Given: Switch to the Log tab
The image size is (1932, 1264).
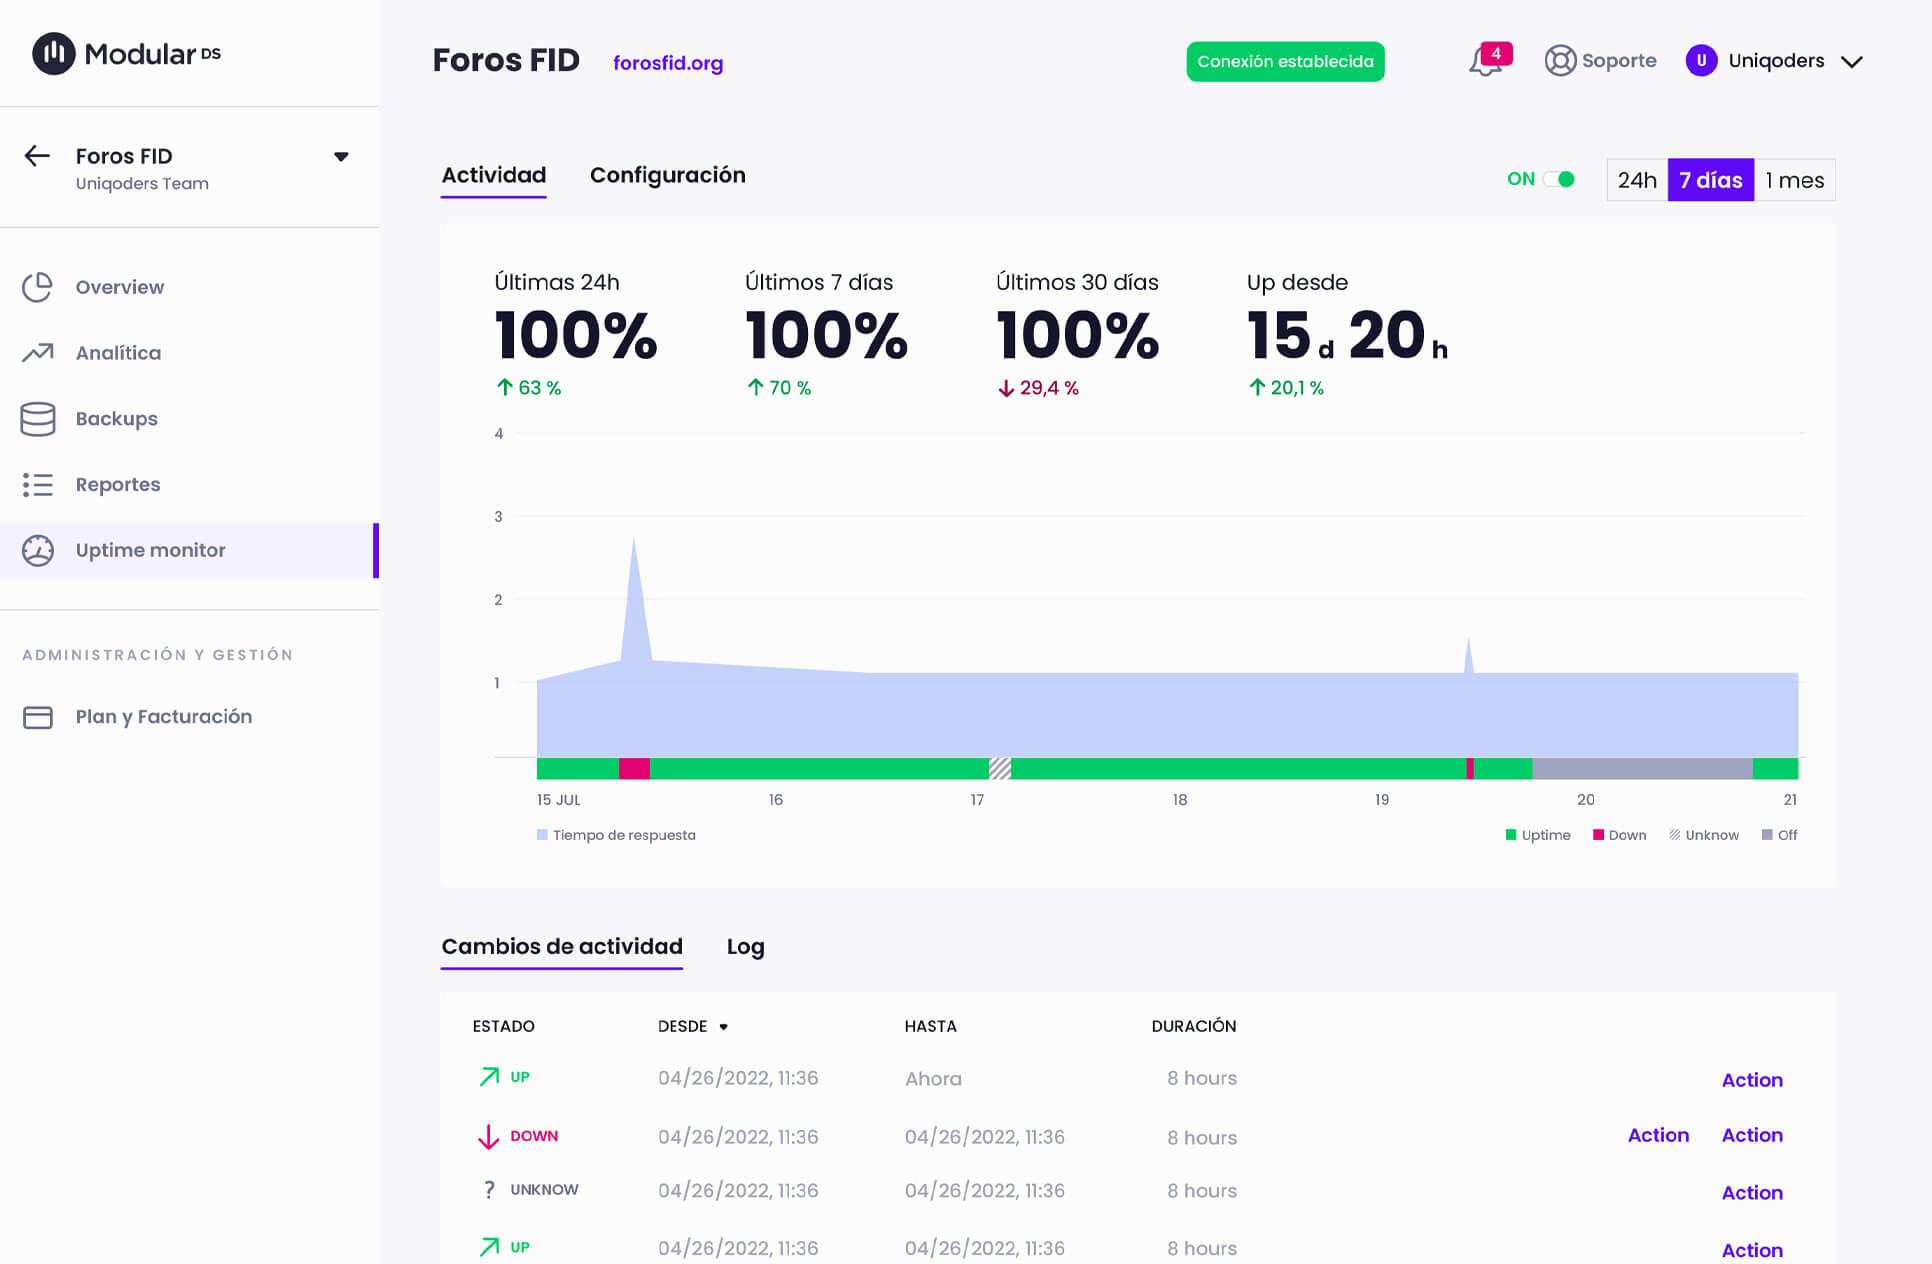Looking at the screenshot, I should 745,946.
